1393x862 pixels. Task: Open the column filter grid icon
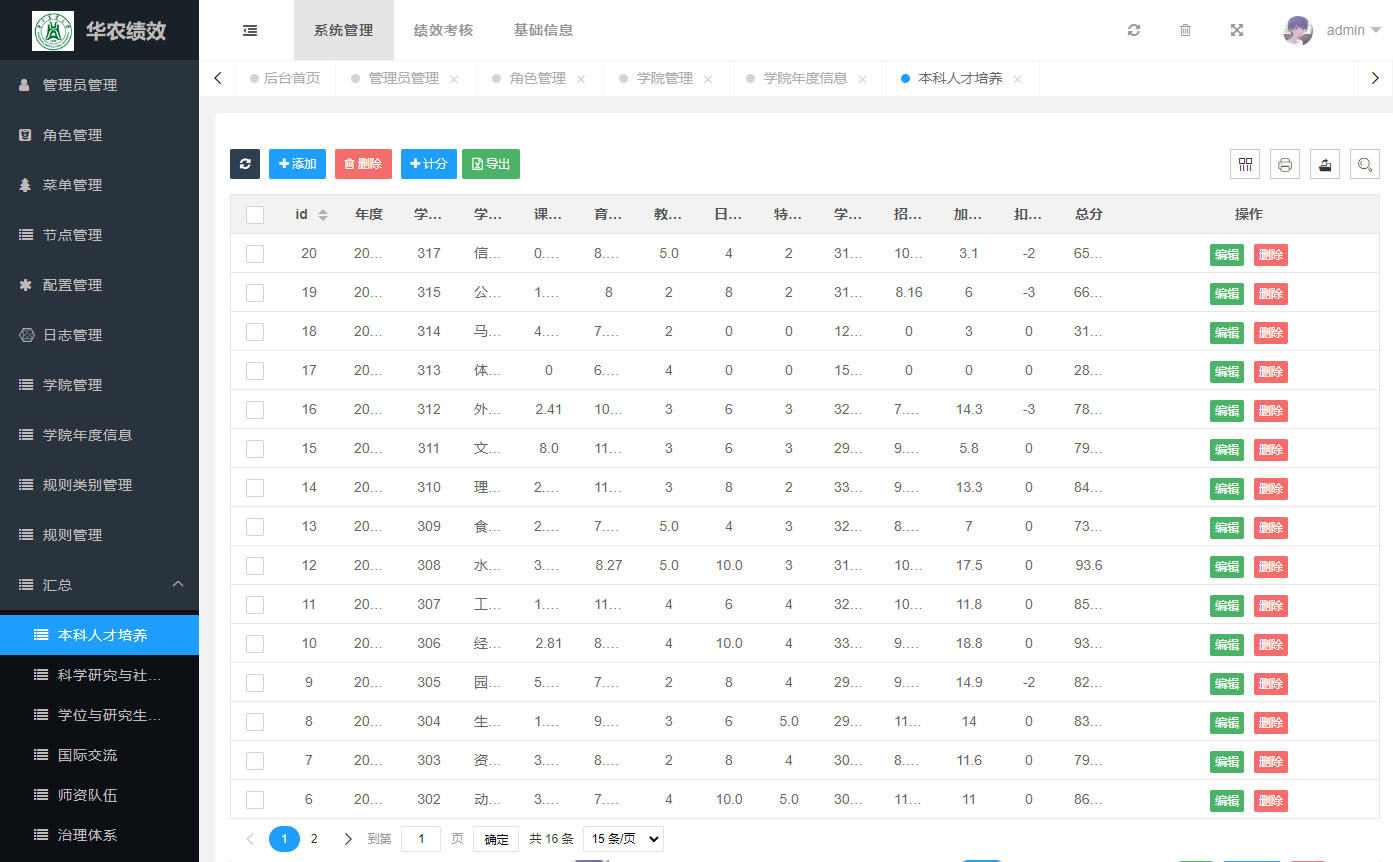[1245, 165]
